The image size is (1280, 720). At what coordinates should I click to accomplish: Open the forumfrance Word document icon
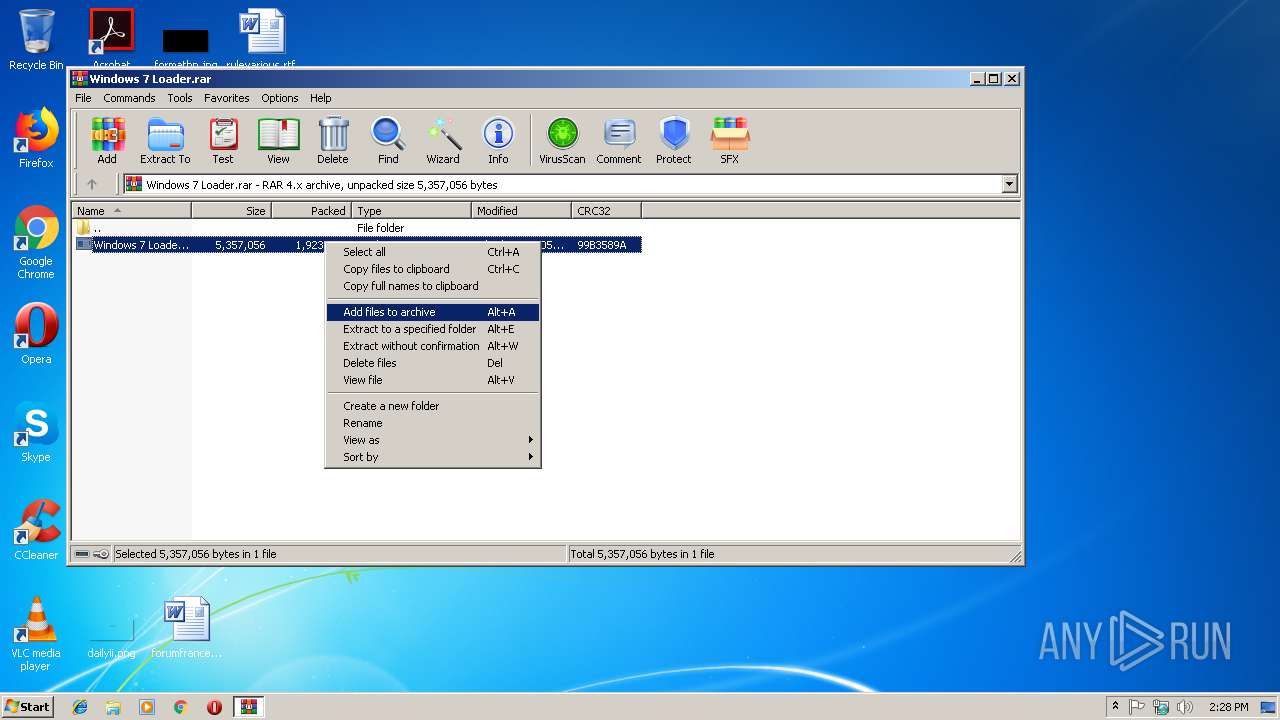click(x=187, y=628)
